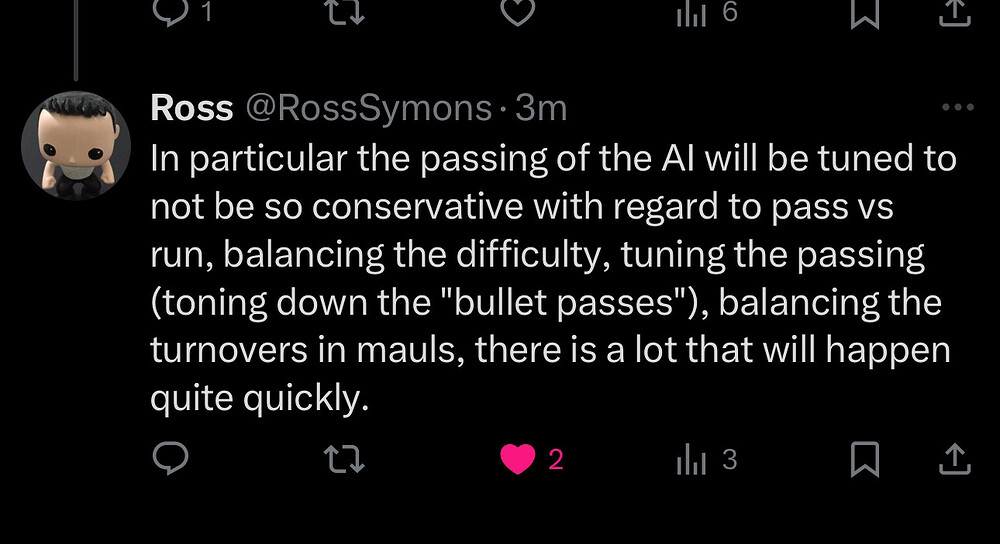Reply to Ross's tweet about AI passing

(170, 459)
